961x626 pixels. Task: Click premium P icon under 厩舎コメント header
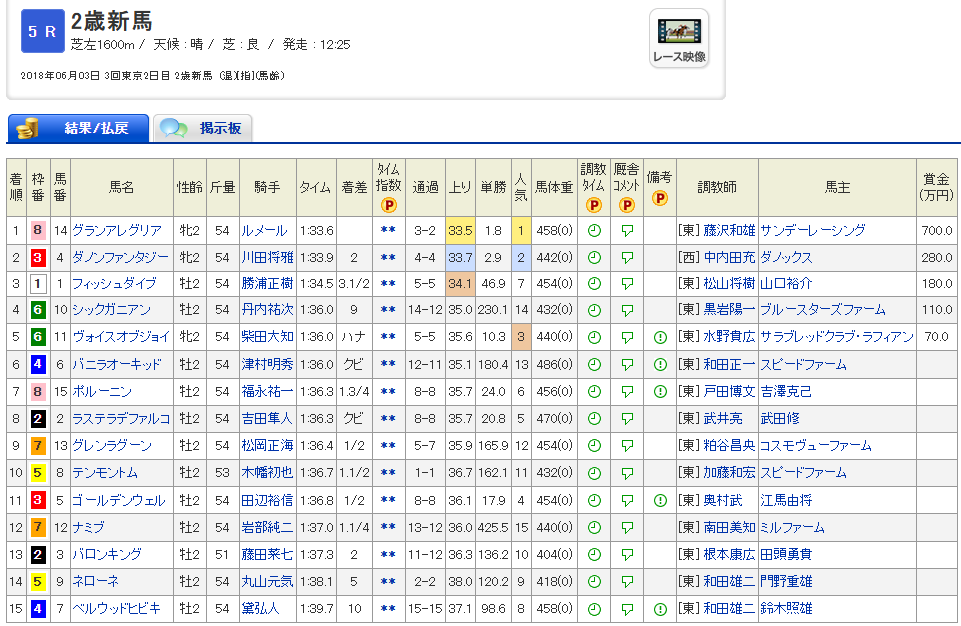(x=627, y=205)
